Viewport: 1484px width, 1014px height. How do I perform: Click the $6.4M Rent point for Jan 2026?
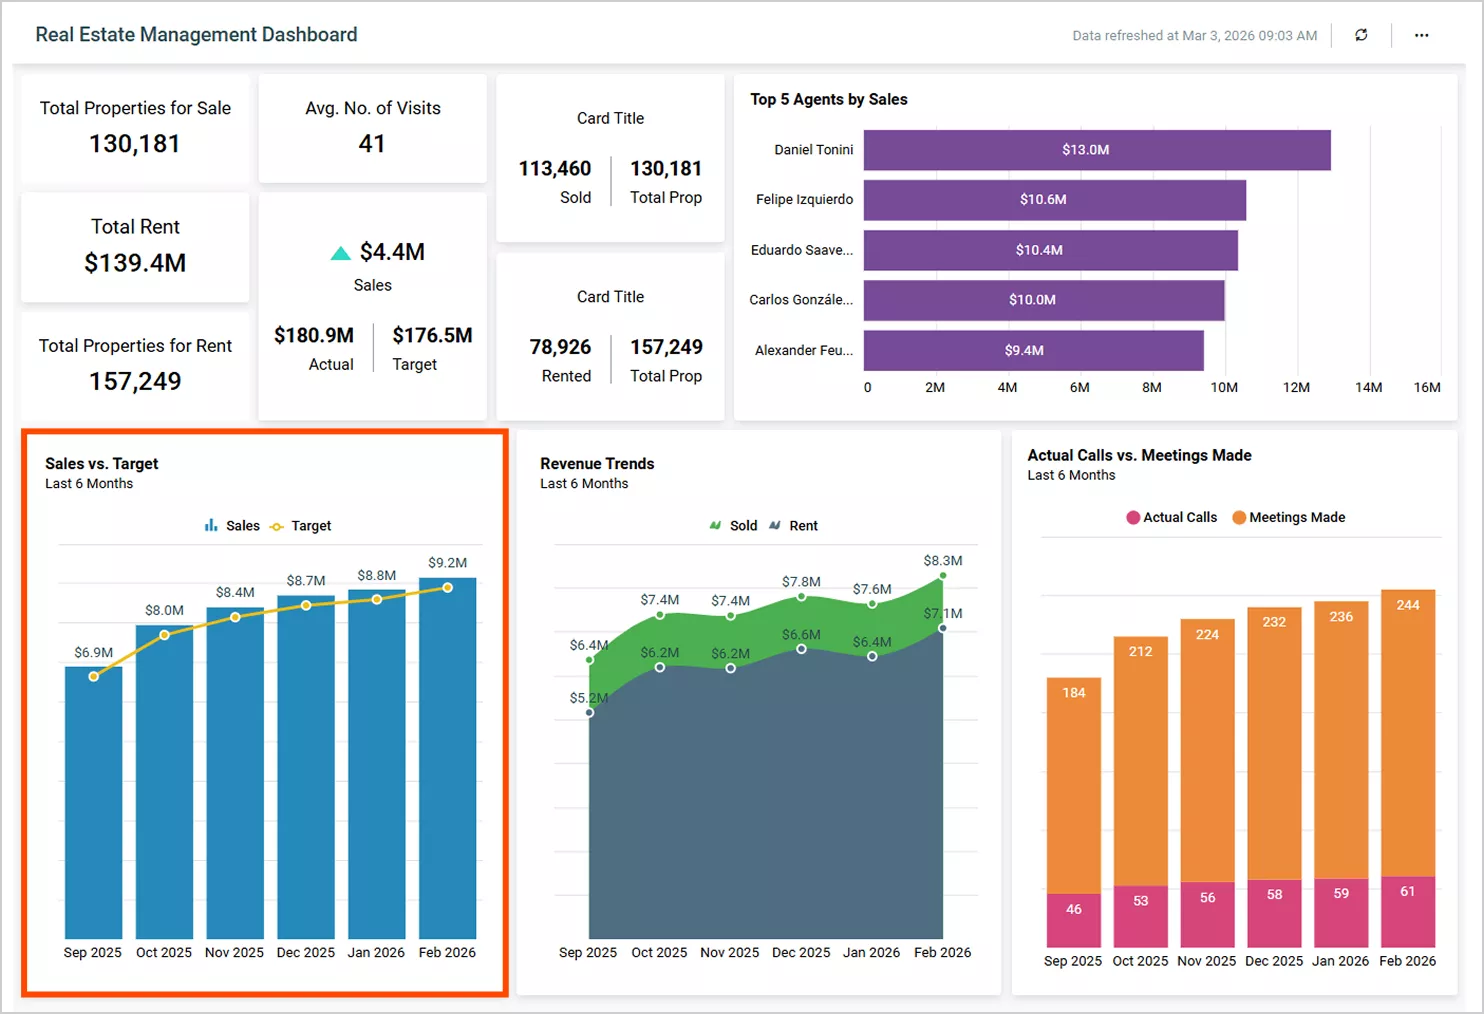[872, 657]
